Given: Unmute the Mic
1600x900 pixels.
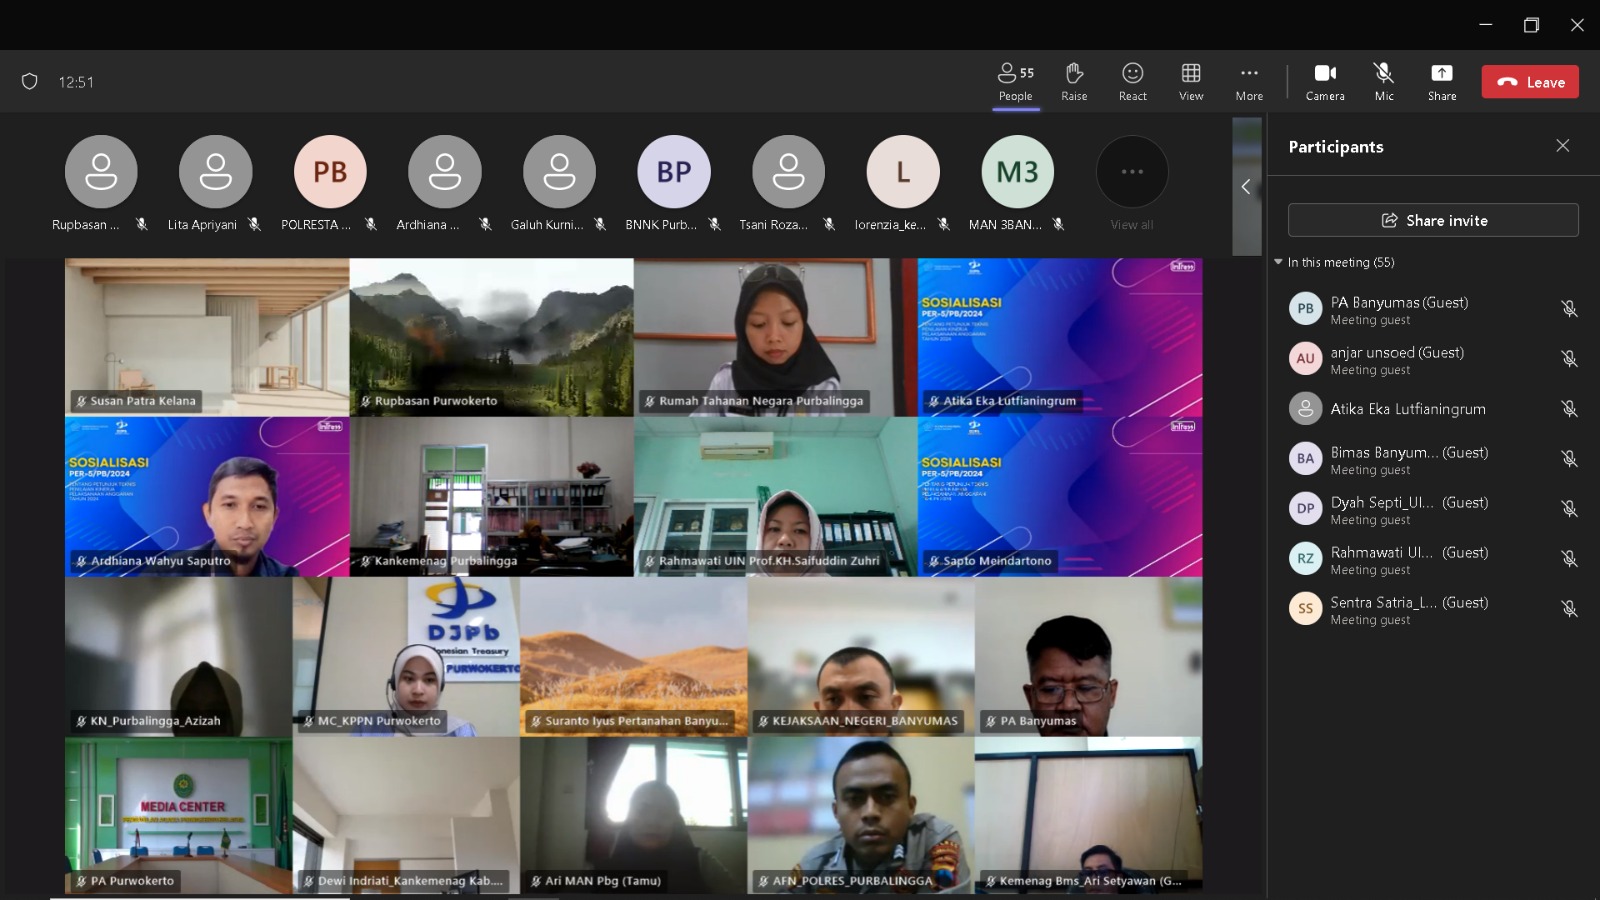Looking at the screenshot, I should click(1384, 82).
